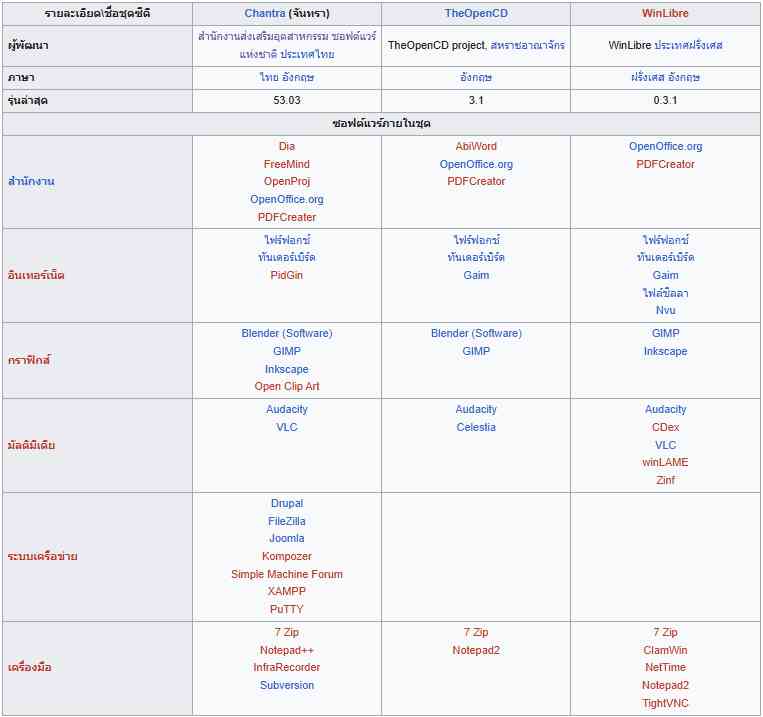Open the XAMPP link
Screen dimensions: 763x717
point(287,591)
